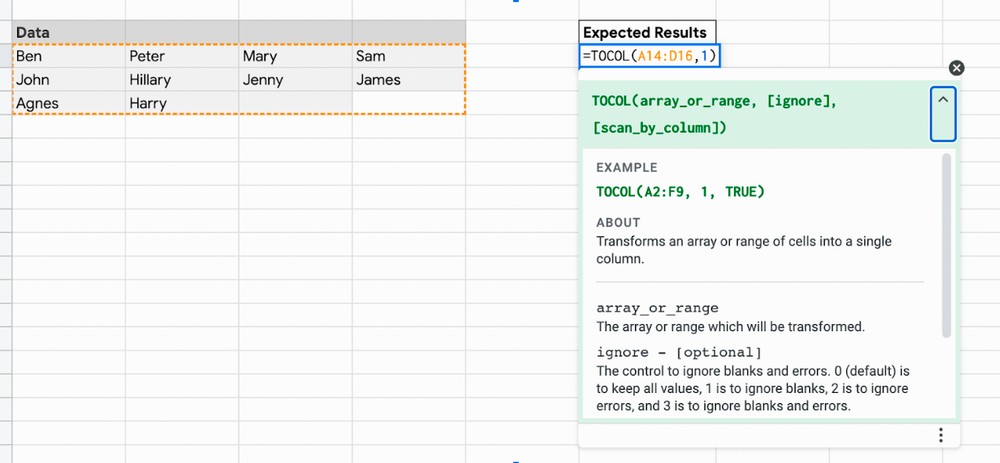Click the TOCOL syntax header in help panel
The image size is (1000, 463).
pyautogui.click(x=714, y=114)
